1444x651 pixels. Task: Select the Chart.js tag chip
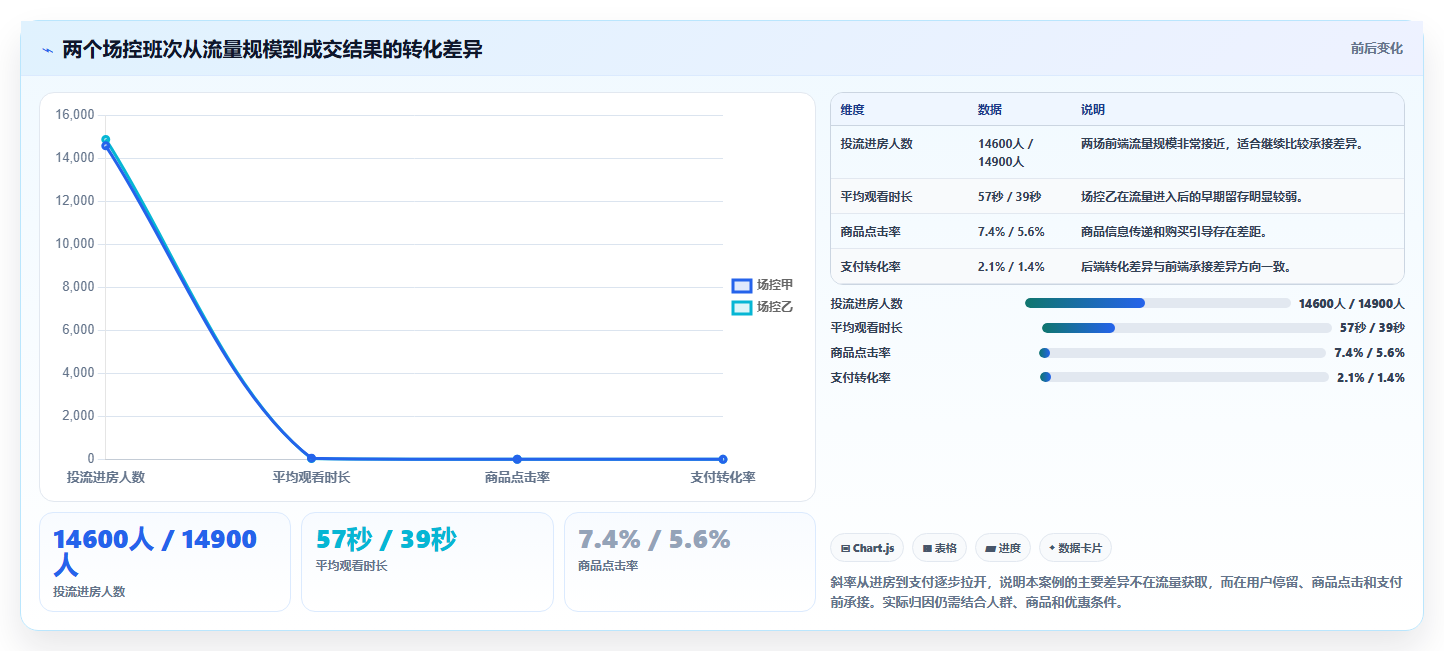[x=867, y=548]
